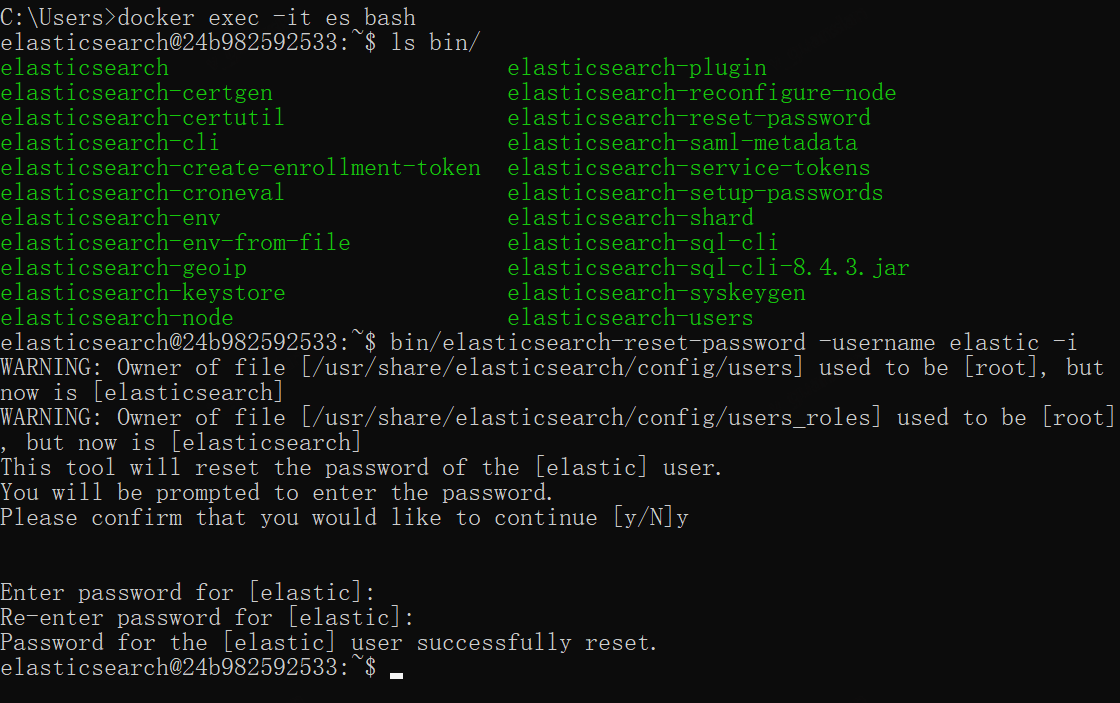The image size is (1120, 703).
Task: Click the elasticsearch-reset-password listing entry
Action: tap(689, 118)
